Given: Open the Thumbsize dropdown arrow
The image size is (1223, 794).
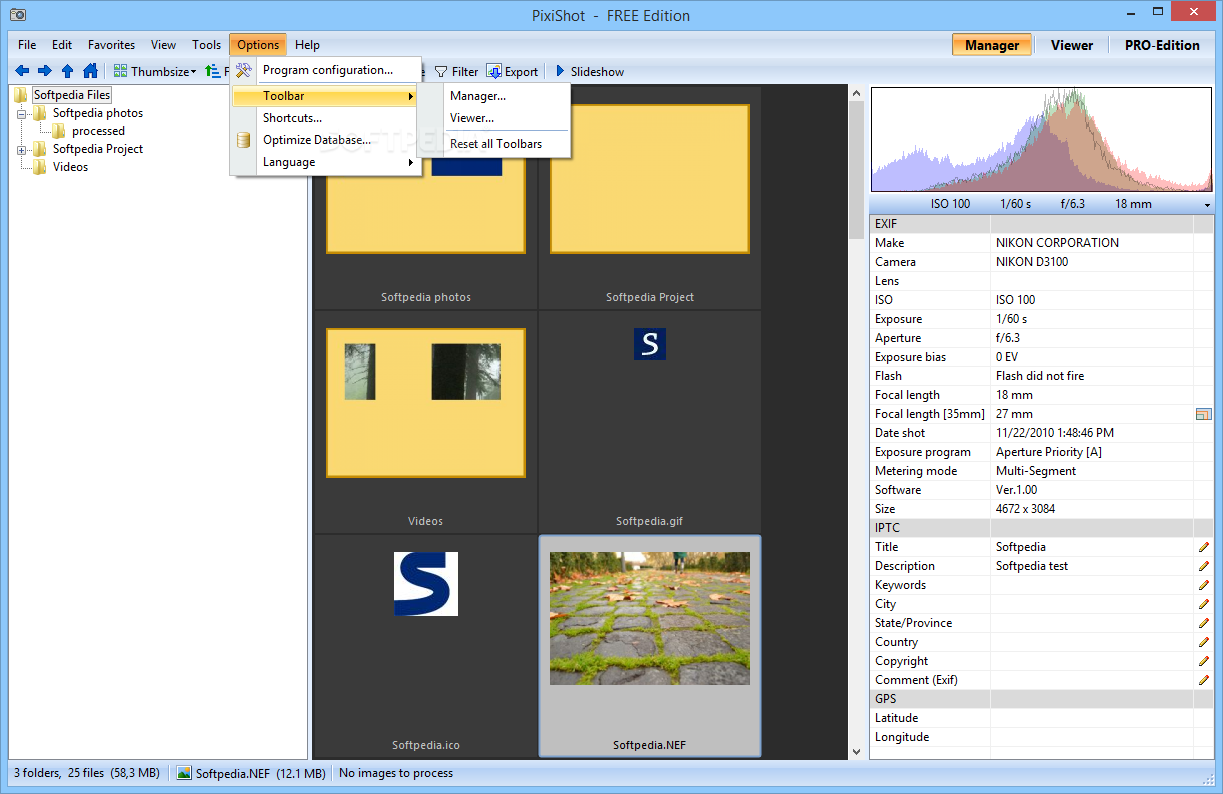Looking at the screenshot, I should tap(193, 72).
